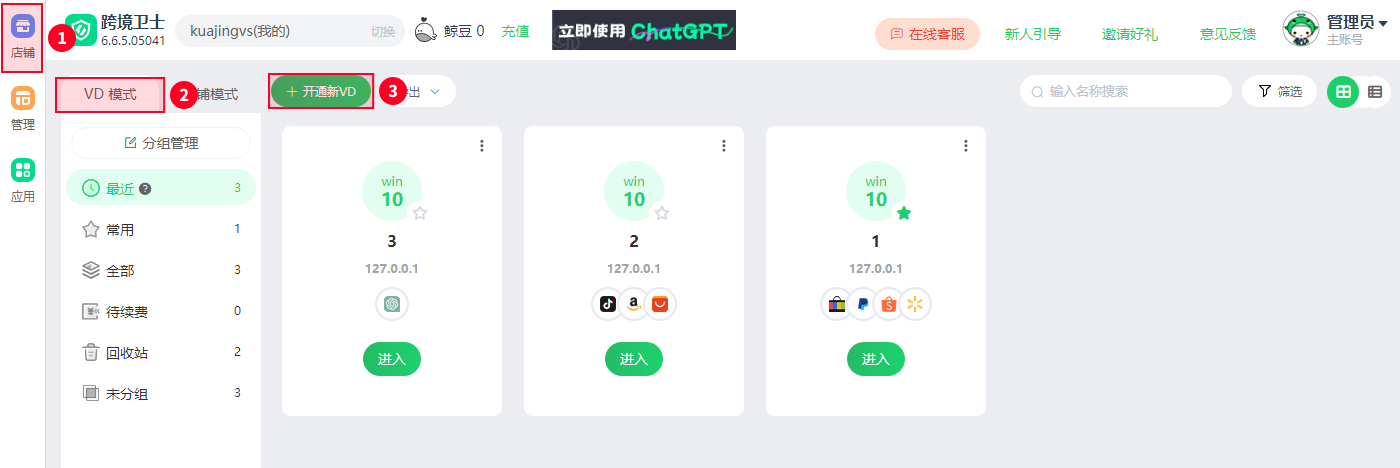Select the VD 模式 tab
1400x468 pixels.
click(x=110, y=94)
